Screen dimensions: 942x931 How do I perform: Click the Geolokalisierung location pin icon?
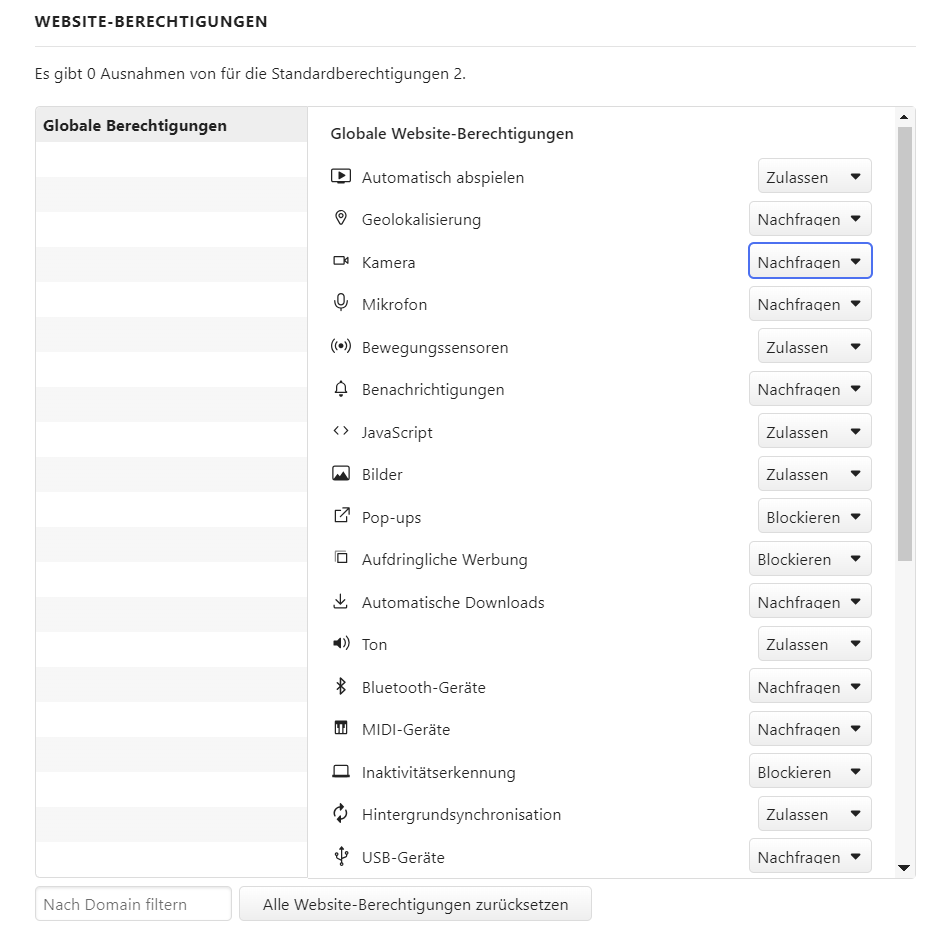(x=341, y=218)
